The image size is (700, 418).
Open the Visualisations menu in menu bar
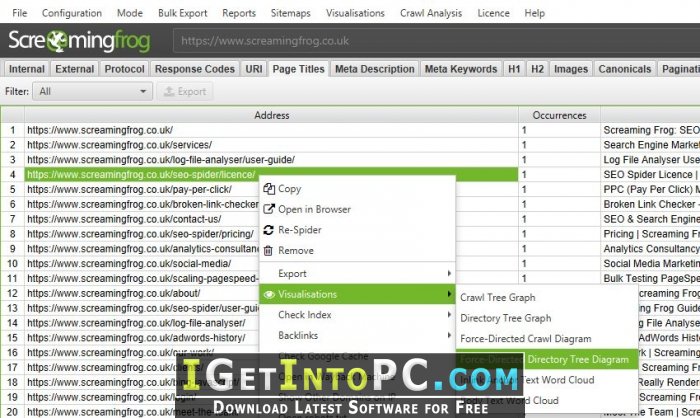[x=355, y=13]
